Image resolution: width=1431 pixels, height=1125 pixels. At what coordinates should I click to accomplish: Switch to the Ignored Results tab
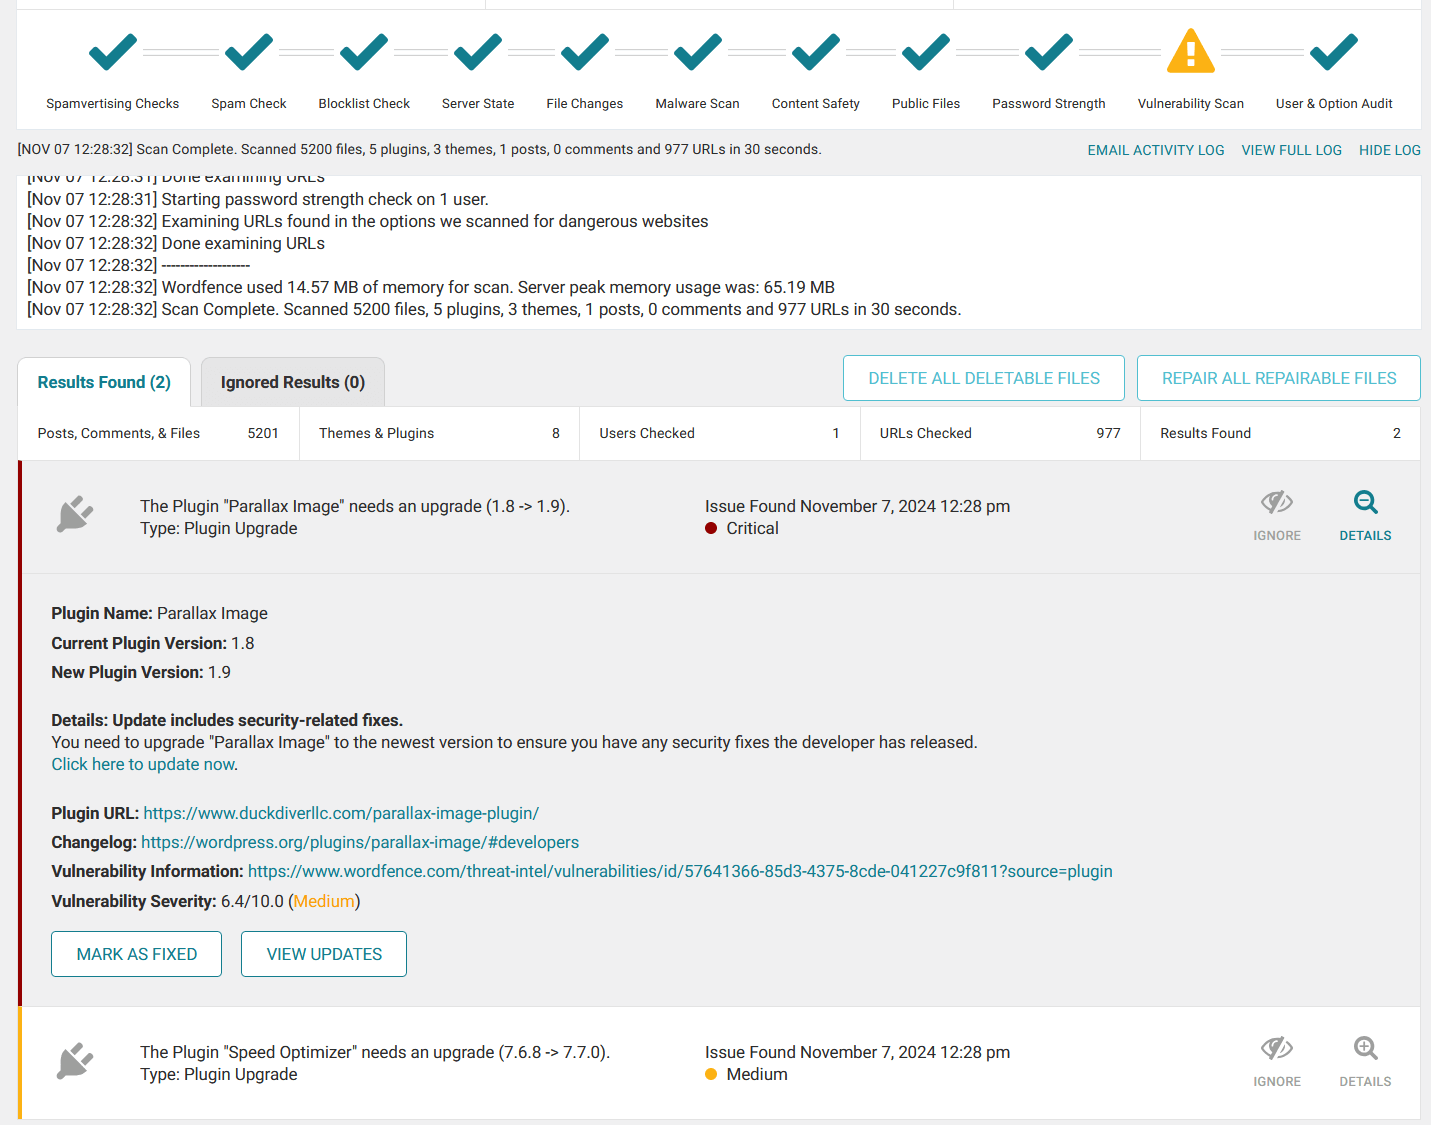point(292,381)
